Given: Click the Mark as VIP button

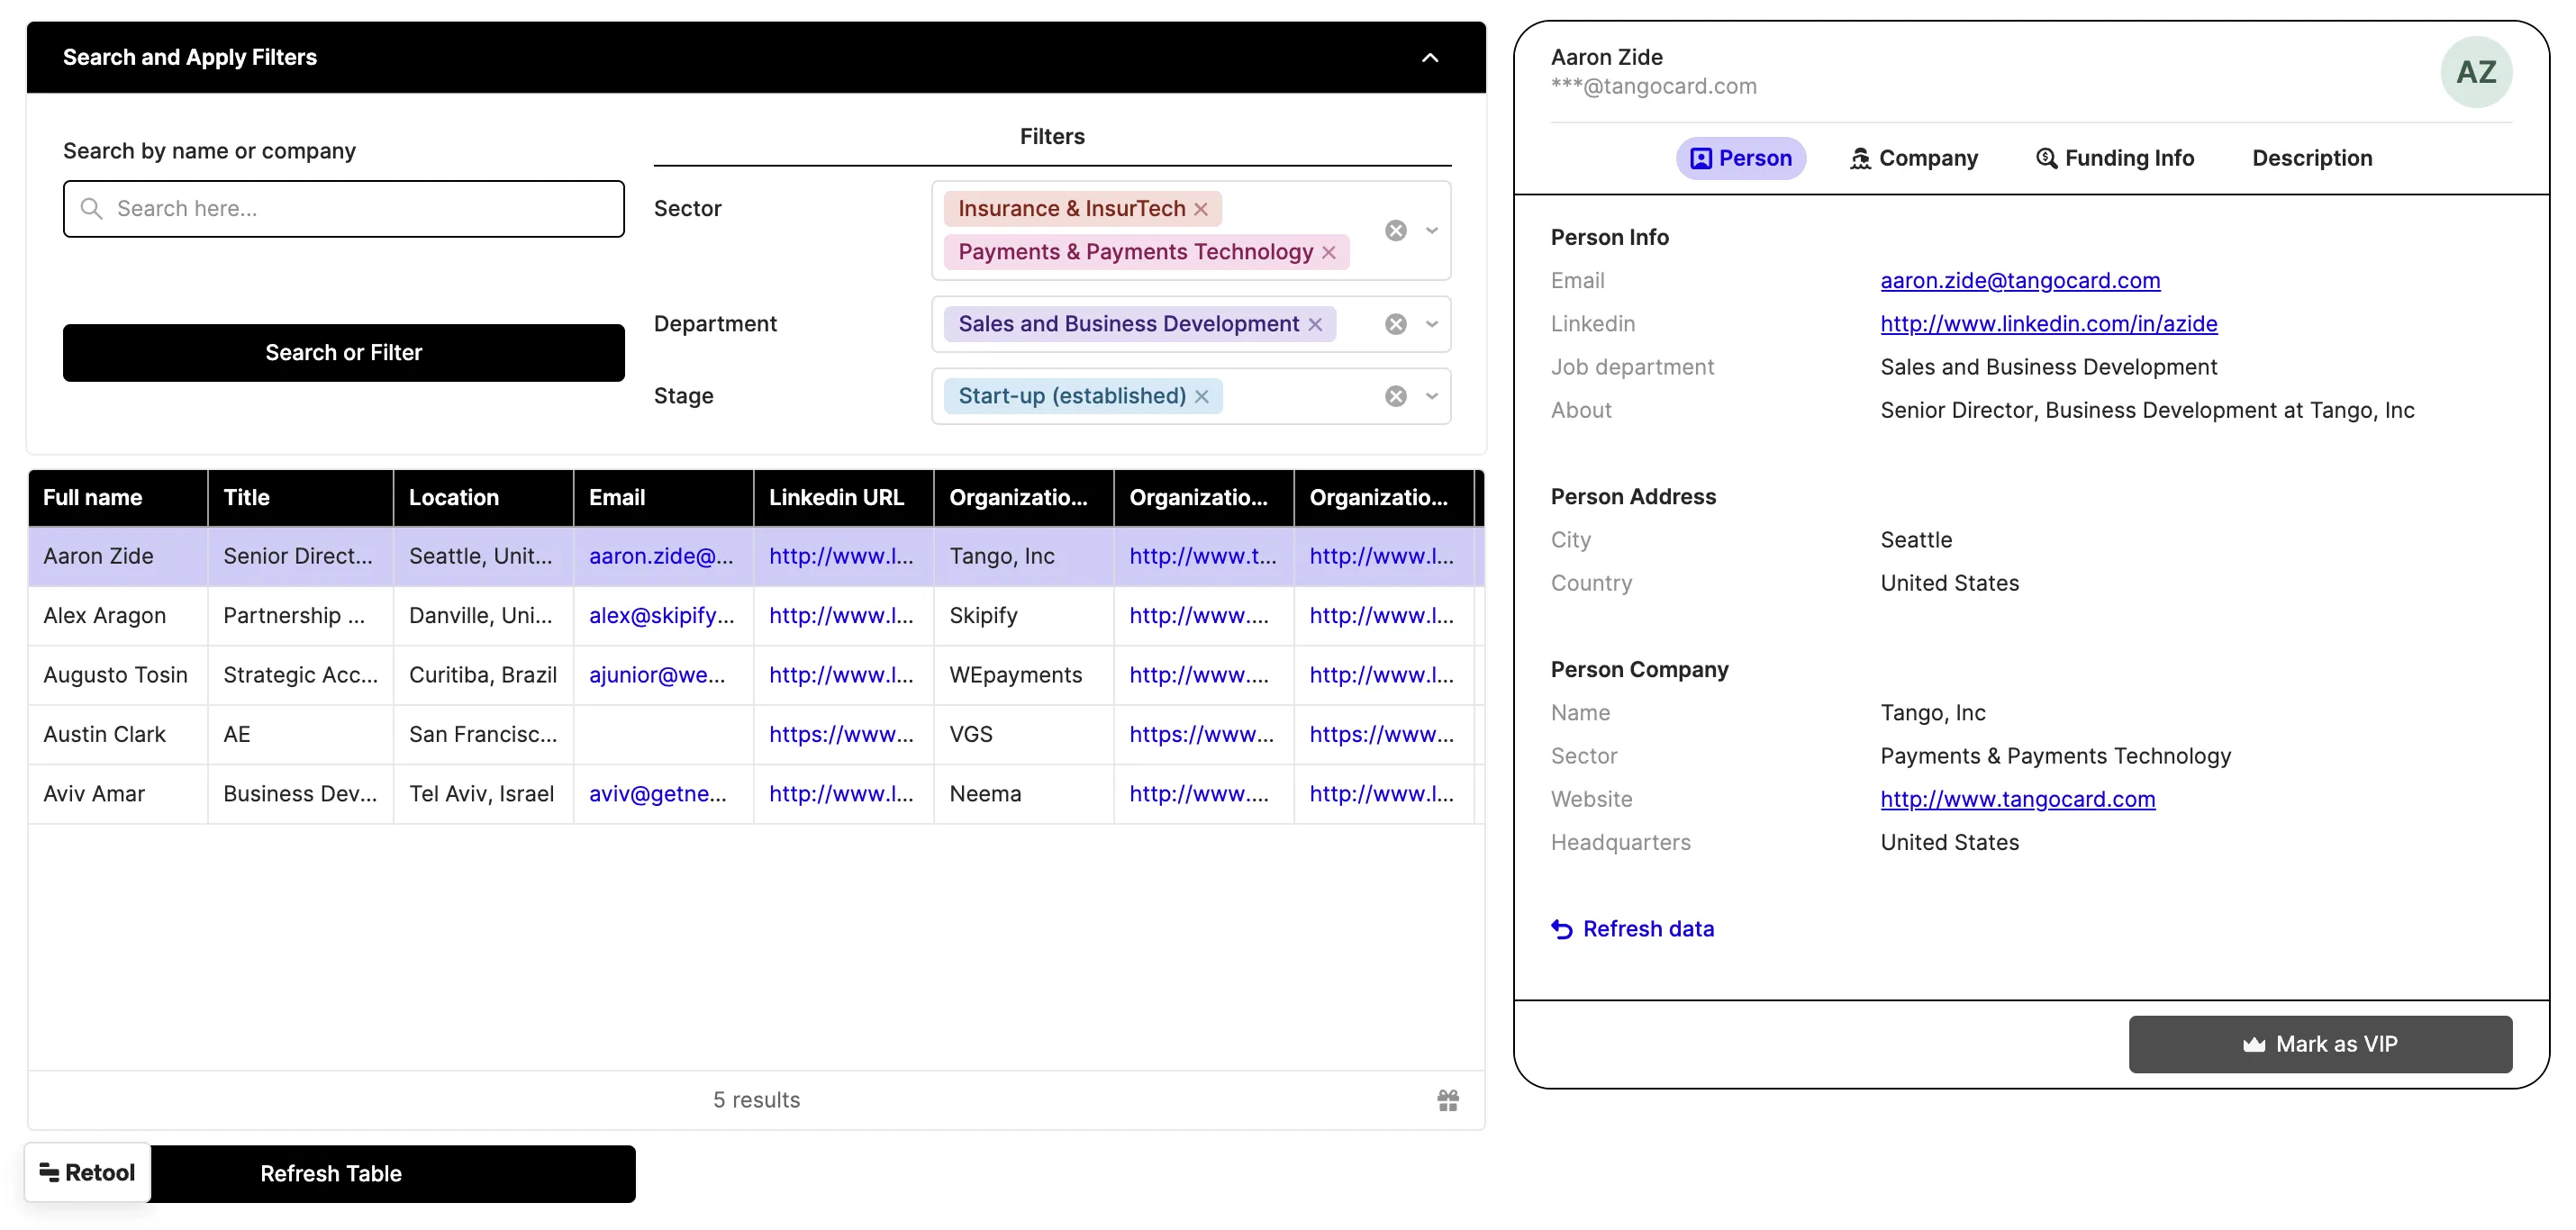Looking at the screenshot, I should pyautogui.click(x=2319, y=1045).
